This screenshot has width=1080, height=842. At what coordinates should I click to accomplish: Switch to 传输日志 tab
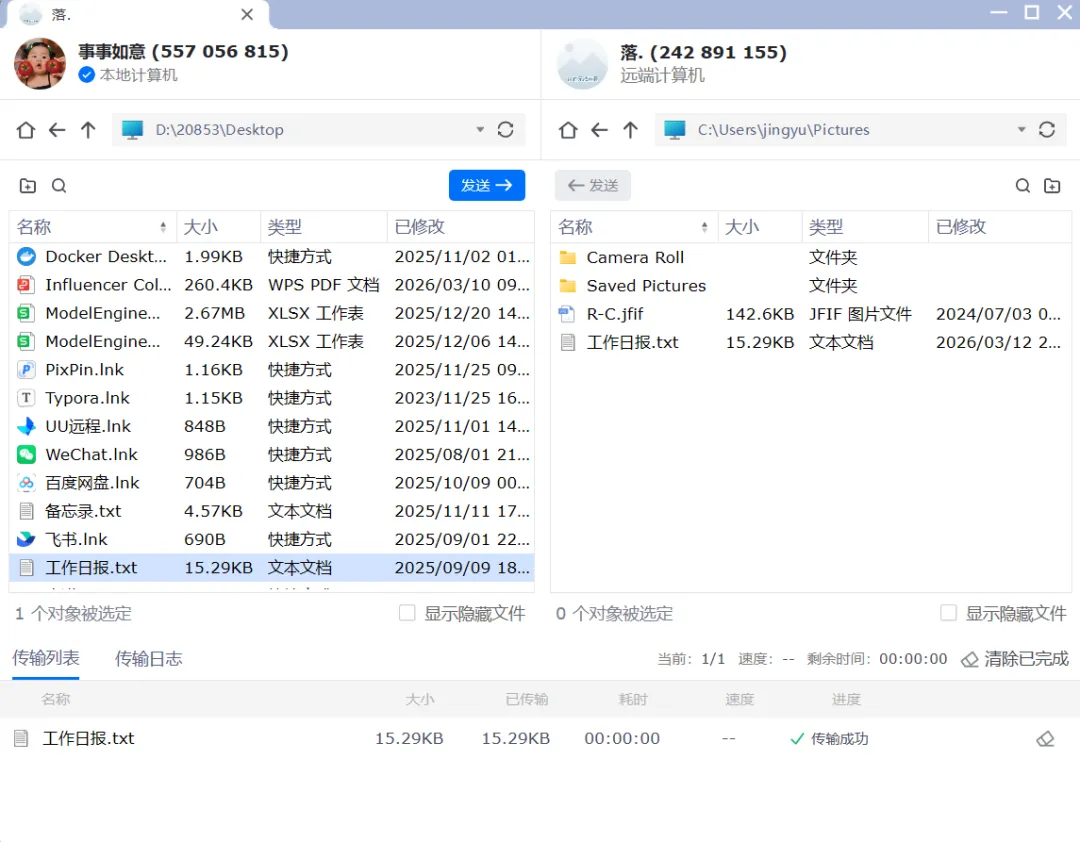point(148,659)
